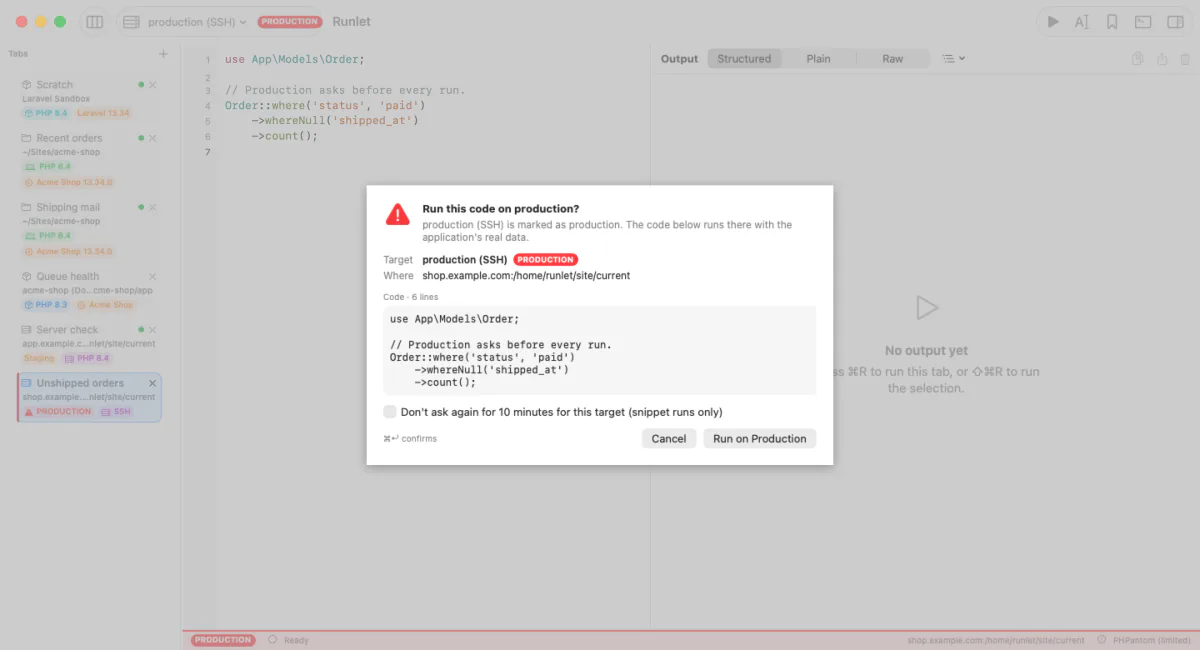This screenshot has height=650, width=1200.
Task: Click the large play icon in the output pane
Action: [927, 308]
